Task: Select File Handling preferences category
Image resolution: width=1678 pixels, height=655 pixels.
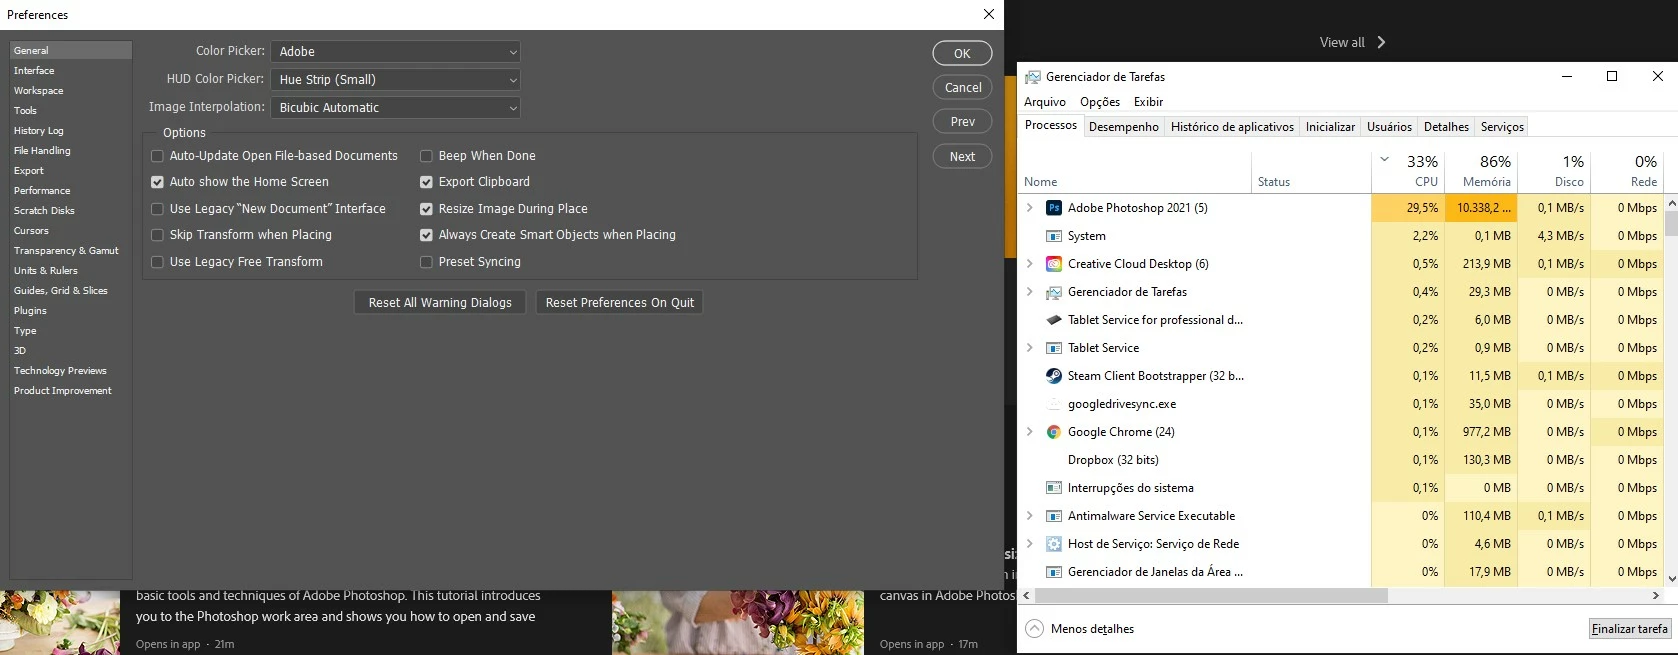Action: pyautogui.click(x=42, y=151)
